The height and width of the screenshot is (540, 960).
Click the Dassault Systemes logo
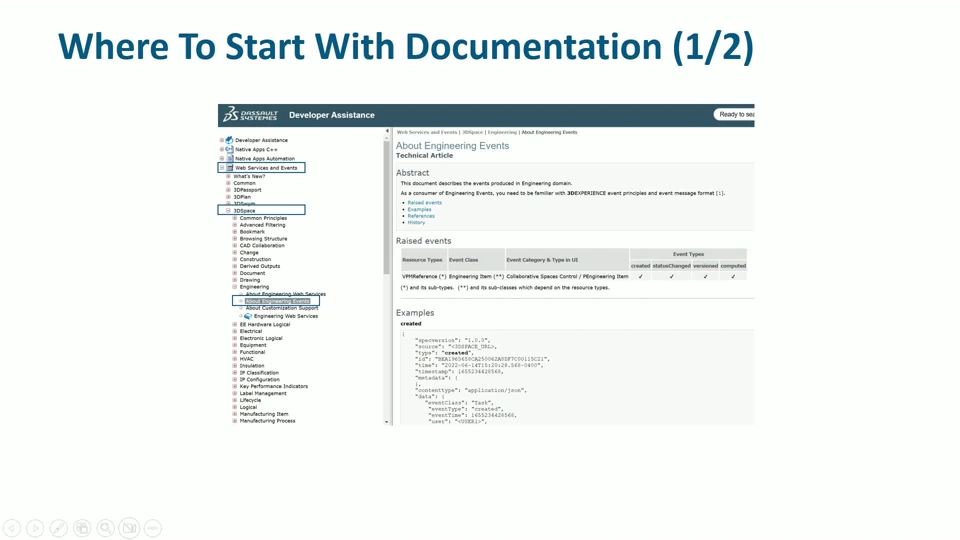[x=250, y=114]
